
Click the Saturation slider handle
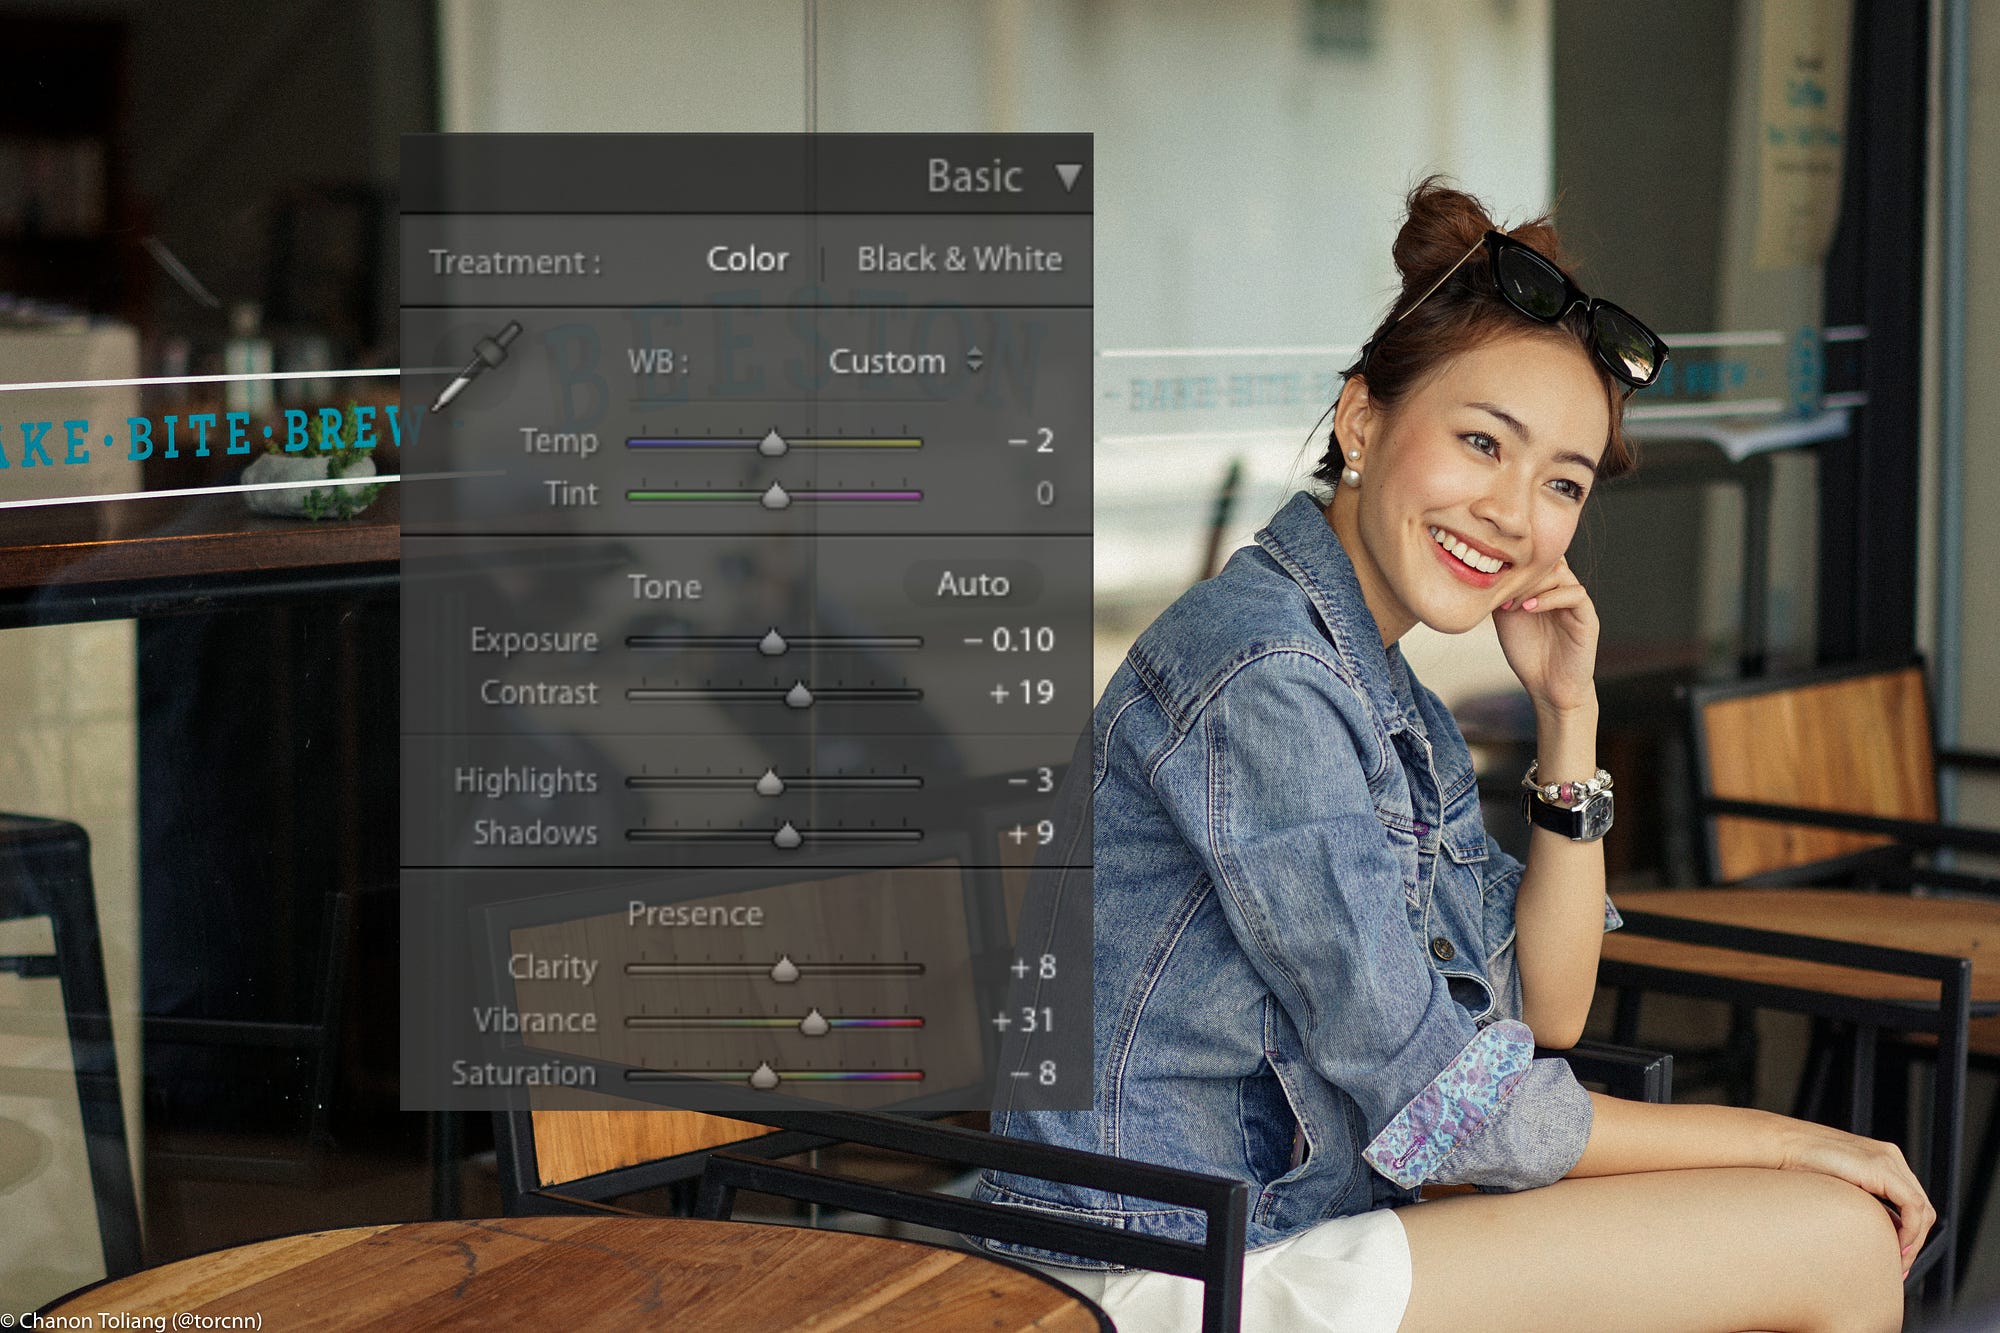[x=764, y=1075]
